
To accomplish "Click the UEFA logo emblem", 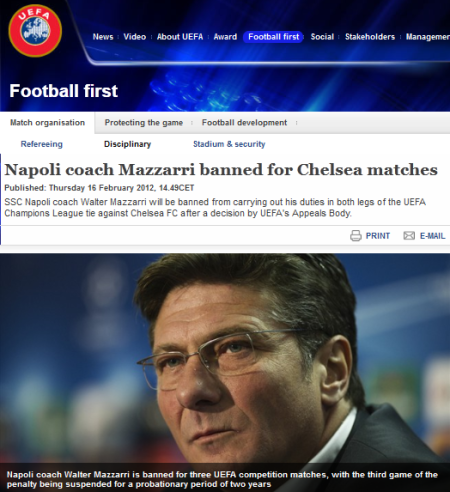I will [35, 30].
